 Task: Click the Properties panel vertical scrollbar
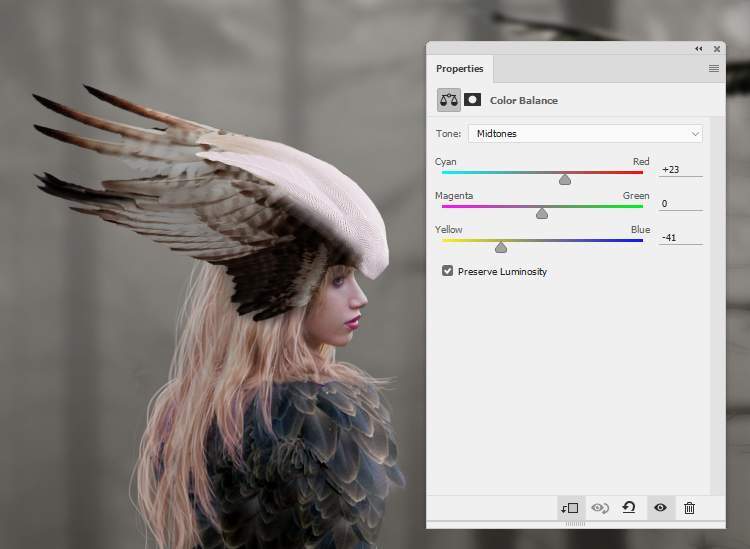point(717,305)
